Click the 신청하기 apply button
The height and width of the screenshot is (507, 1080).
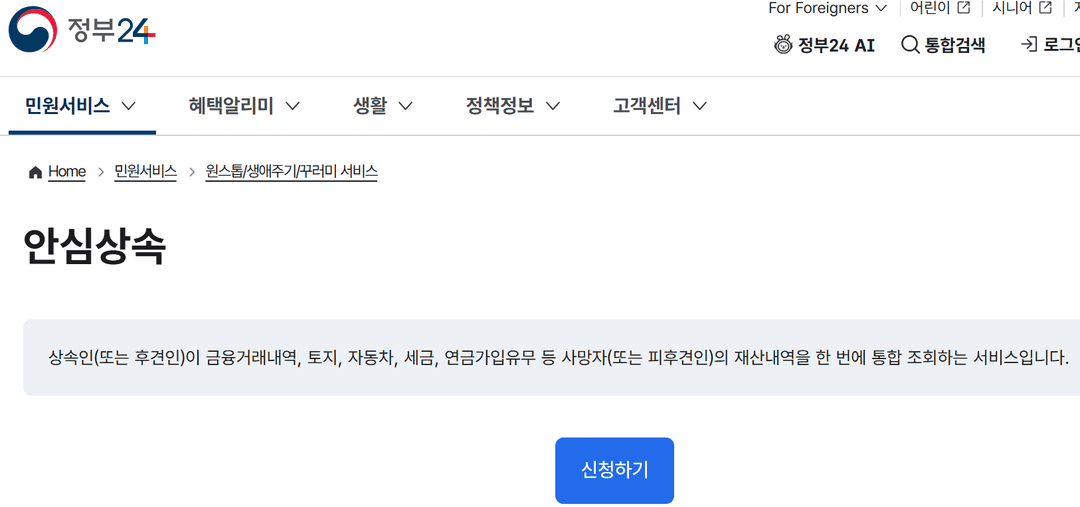(x=614, y=470)
